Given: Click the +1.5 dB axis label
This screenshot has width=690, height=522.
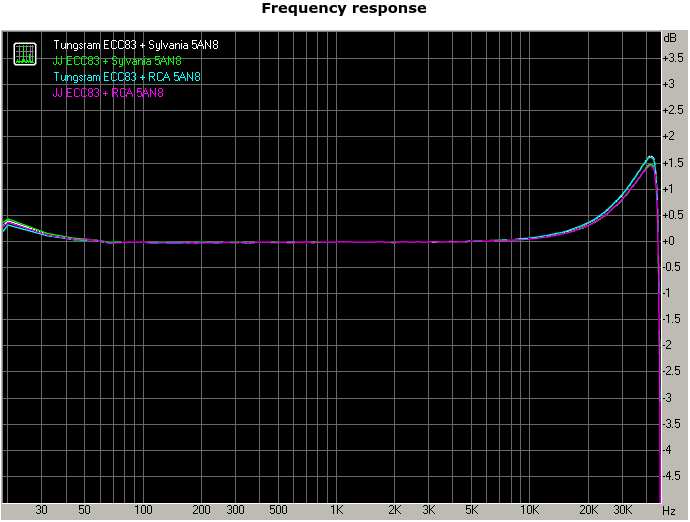Looking at the screenshot, I should 673,162.
